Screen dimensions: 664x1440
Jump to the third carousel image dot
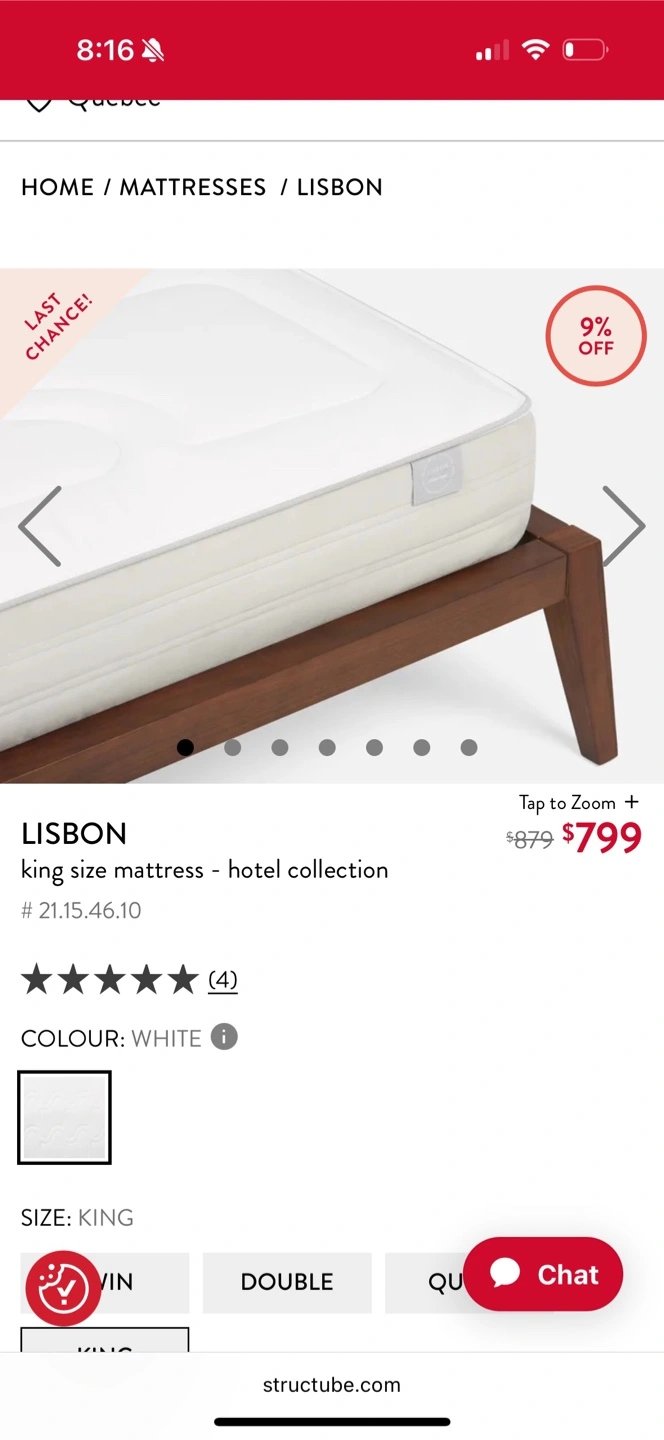tap(280, 747)
